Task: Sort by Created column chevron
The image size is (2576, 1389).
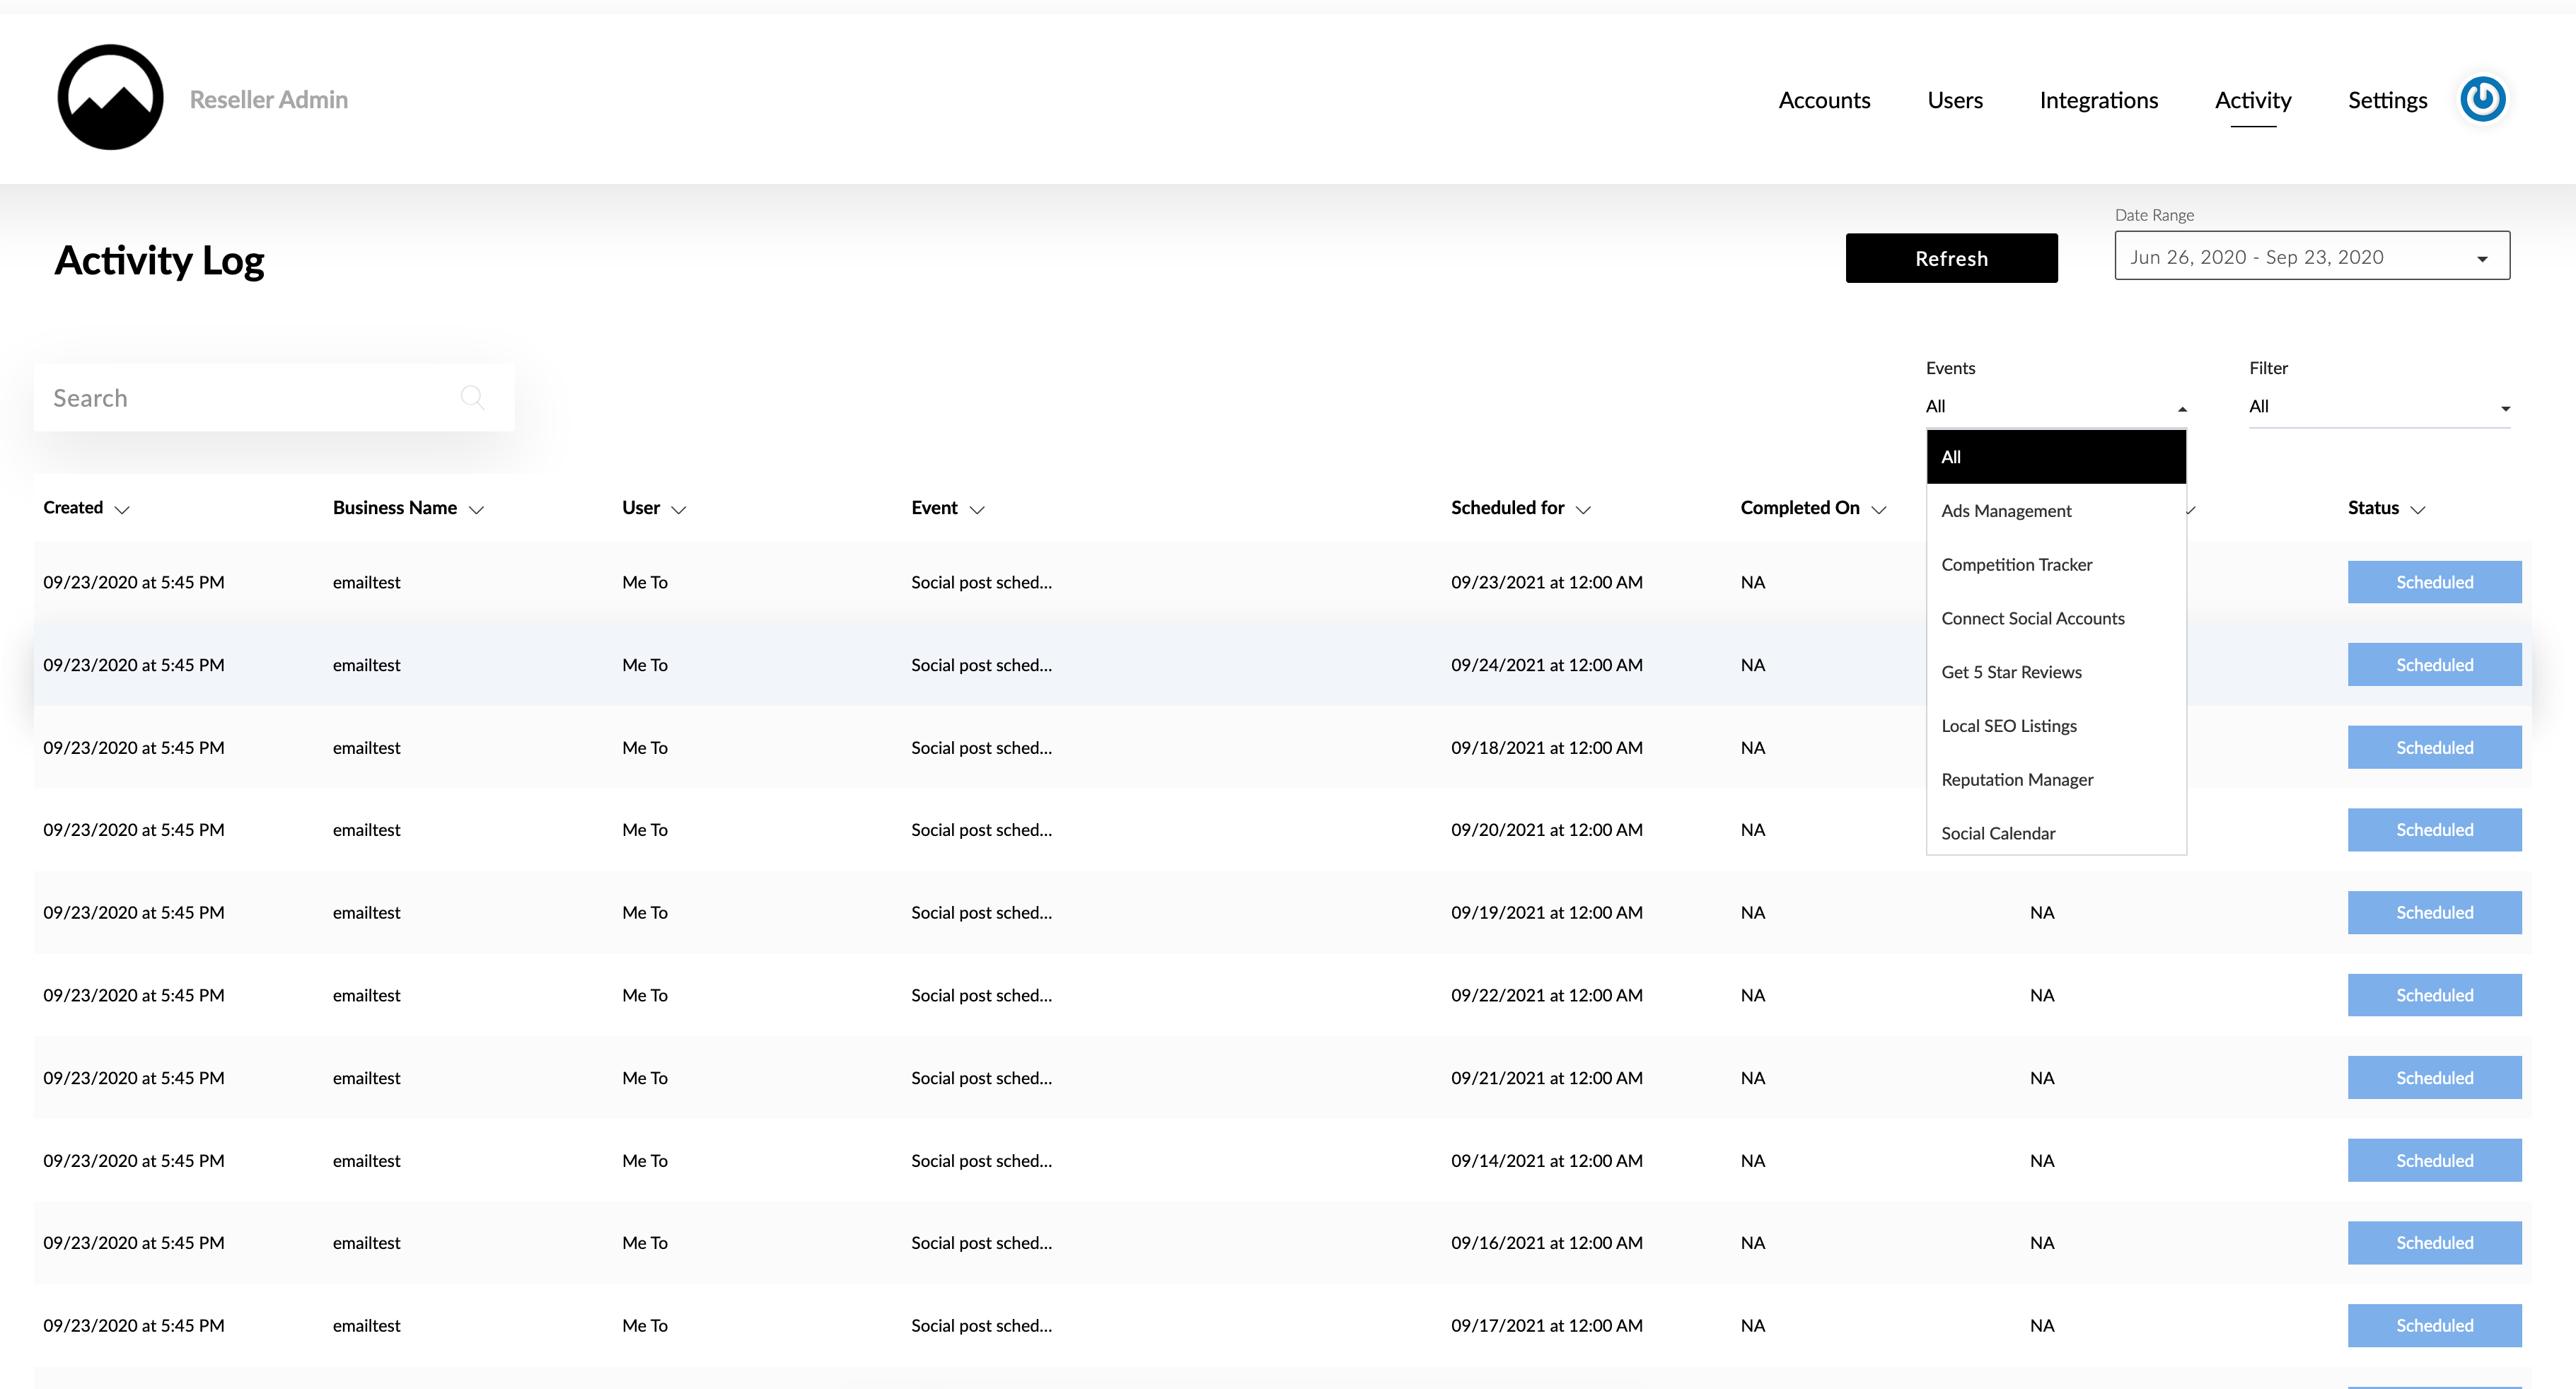Action: coord(122,510)
